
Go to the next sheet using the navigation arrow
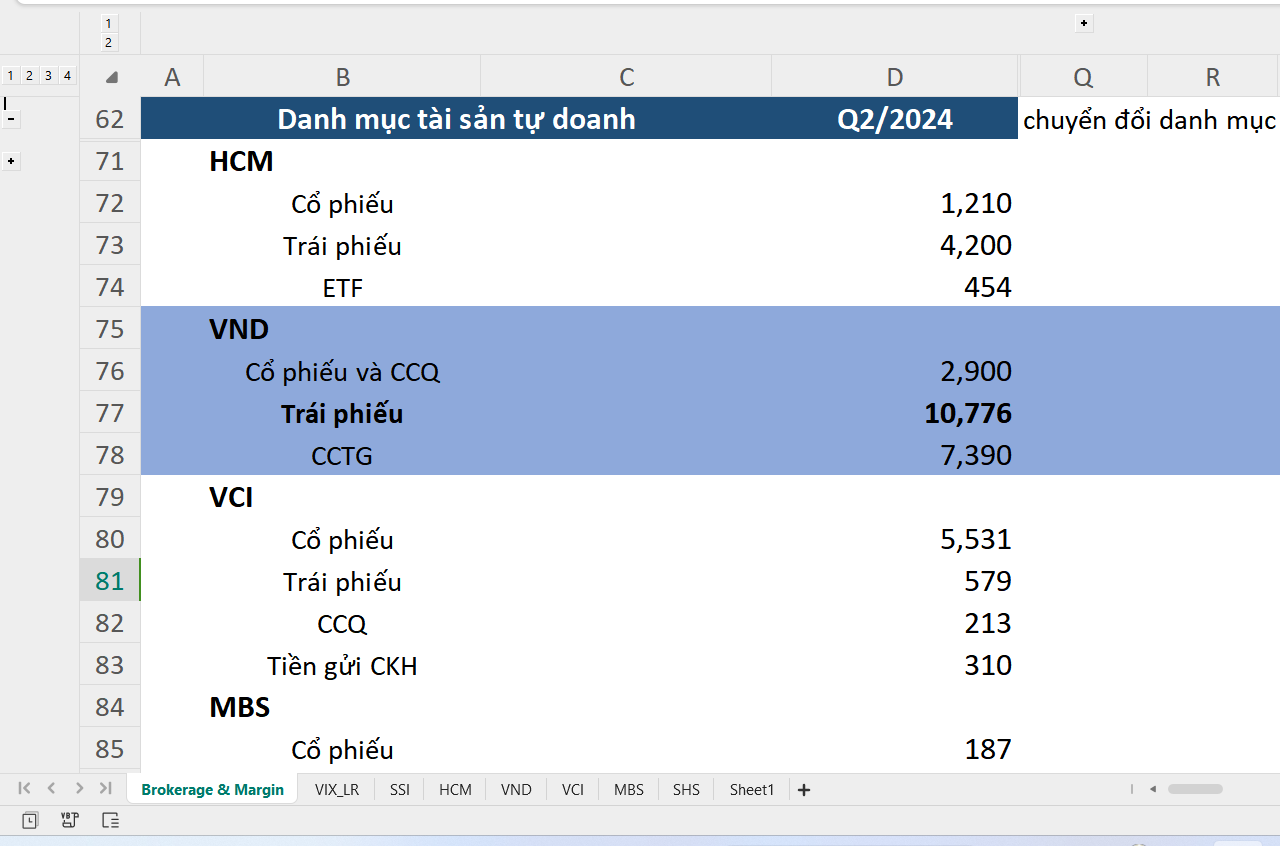click(79, 789)
